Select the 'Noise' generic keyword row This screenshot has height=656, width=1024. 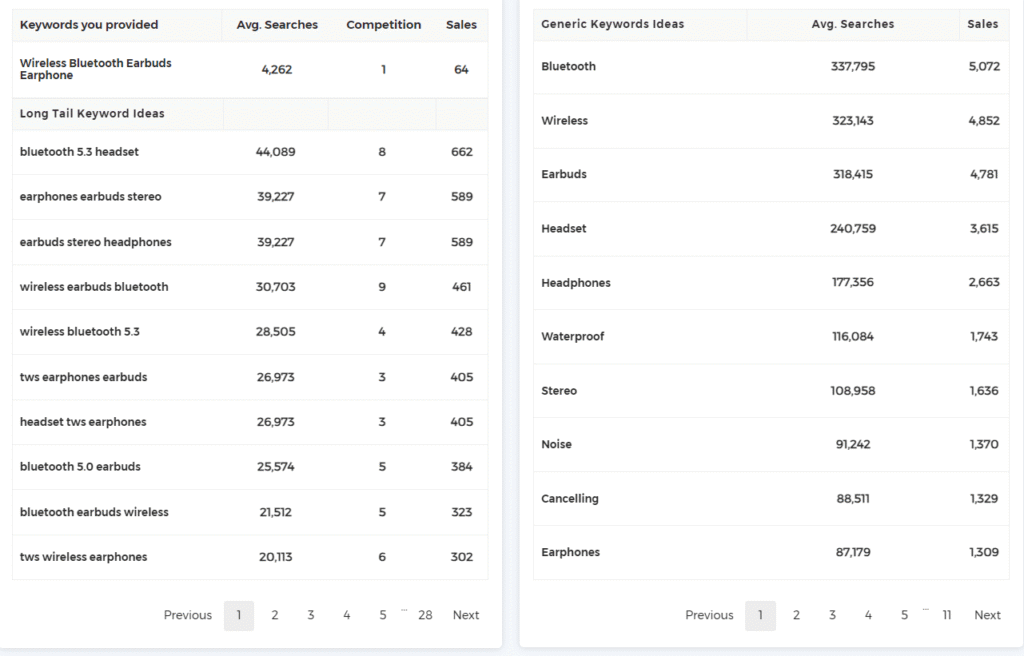coord(555,444)
